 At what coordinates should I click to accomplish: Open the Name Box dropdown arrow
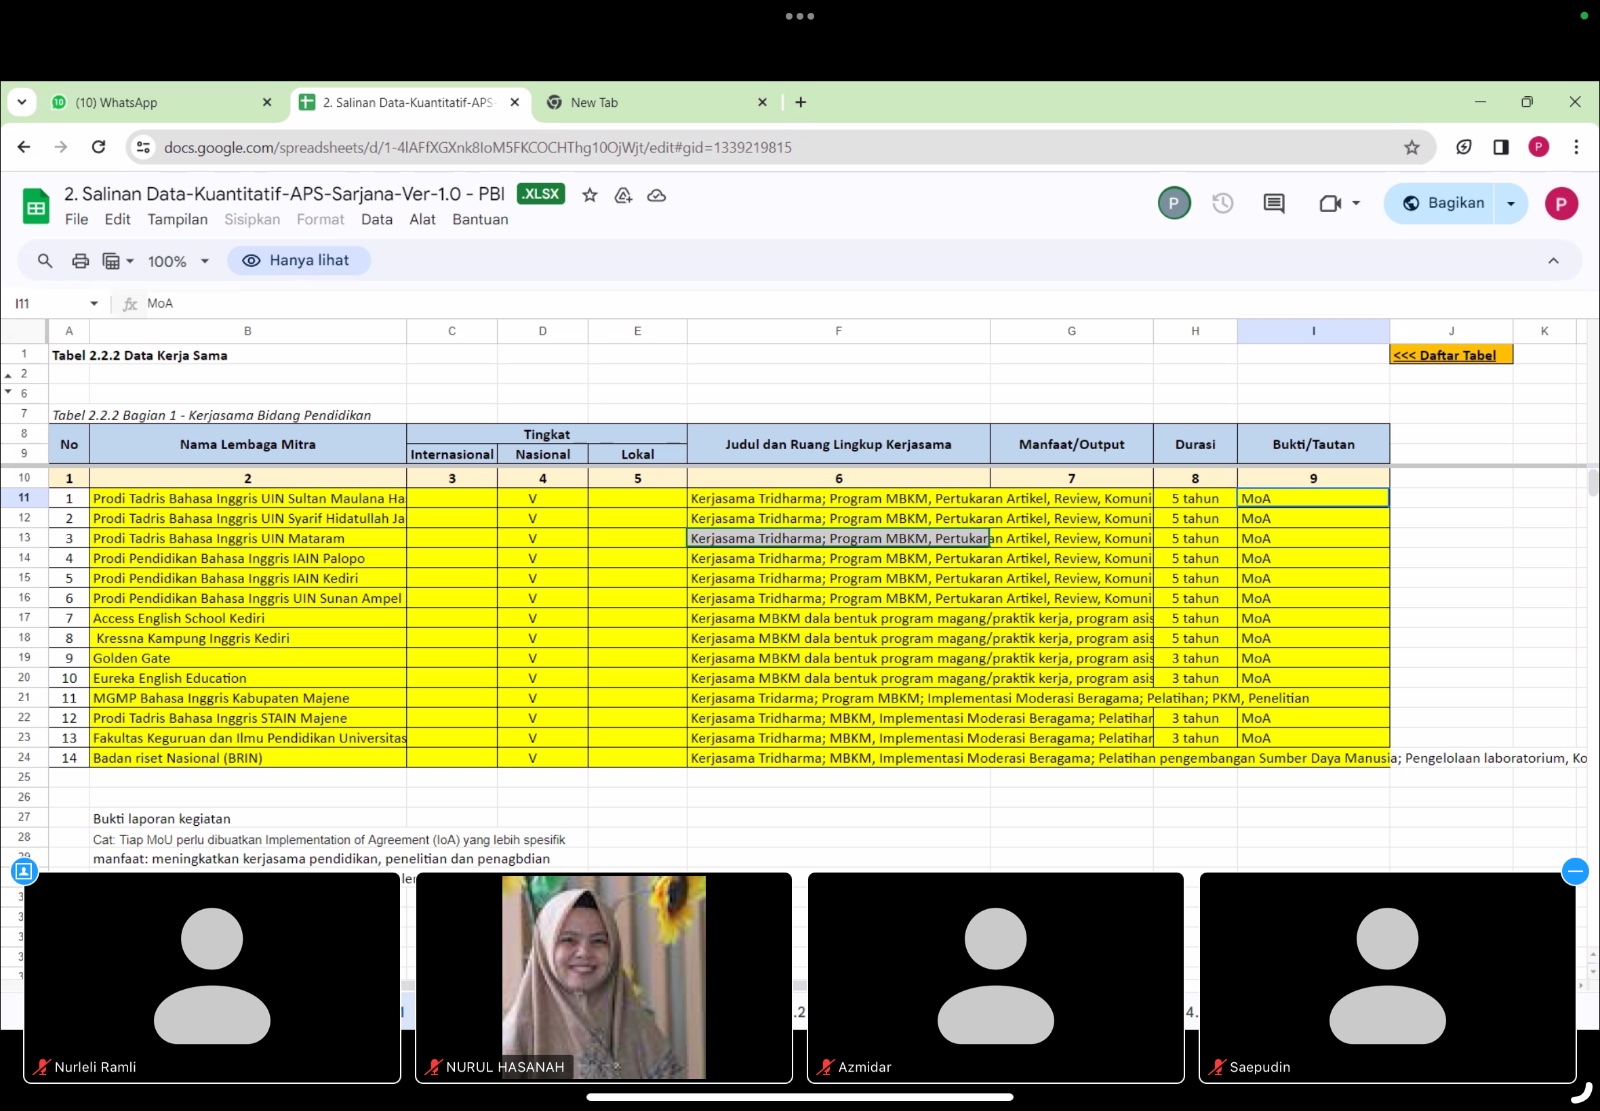pos(94,303)
